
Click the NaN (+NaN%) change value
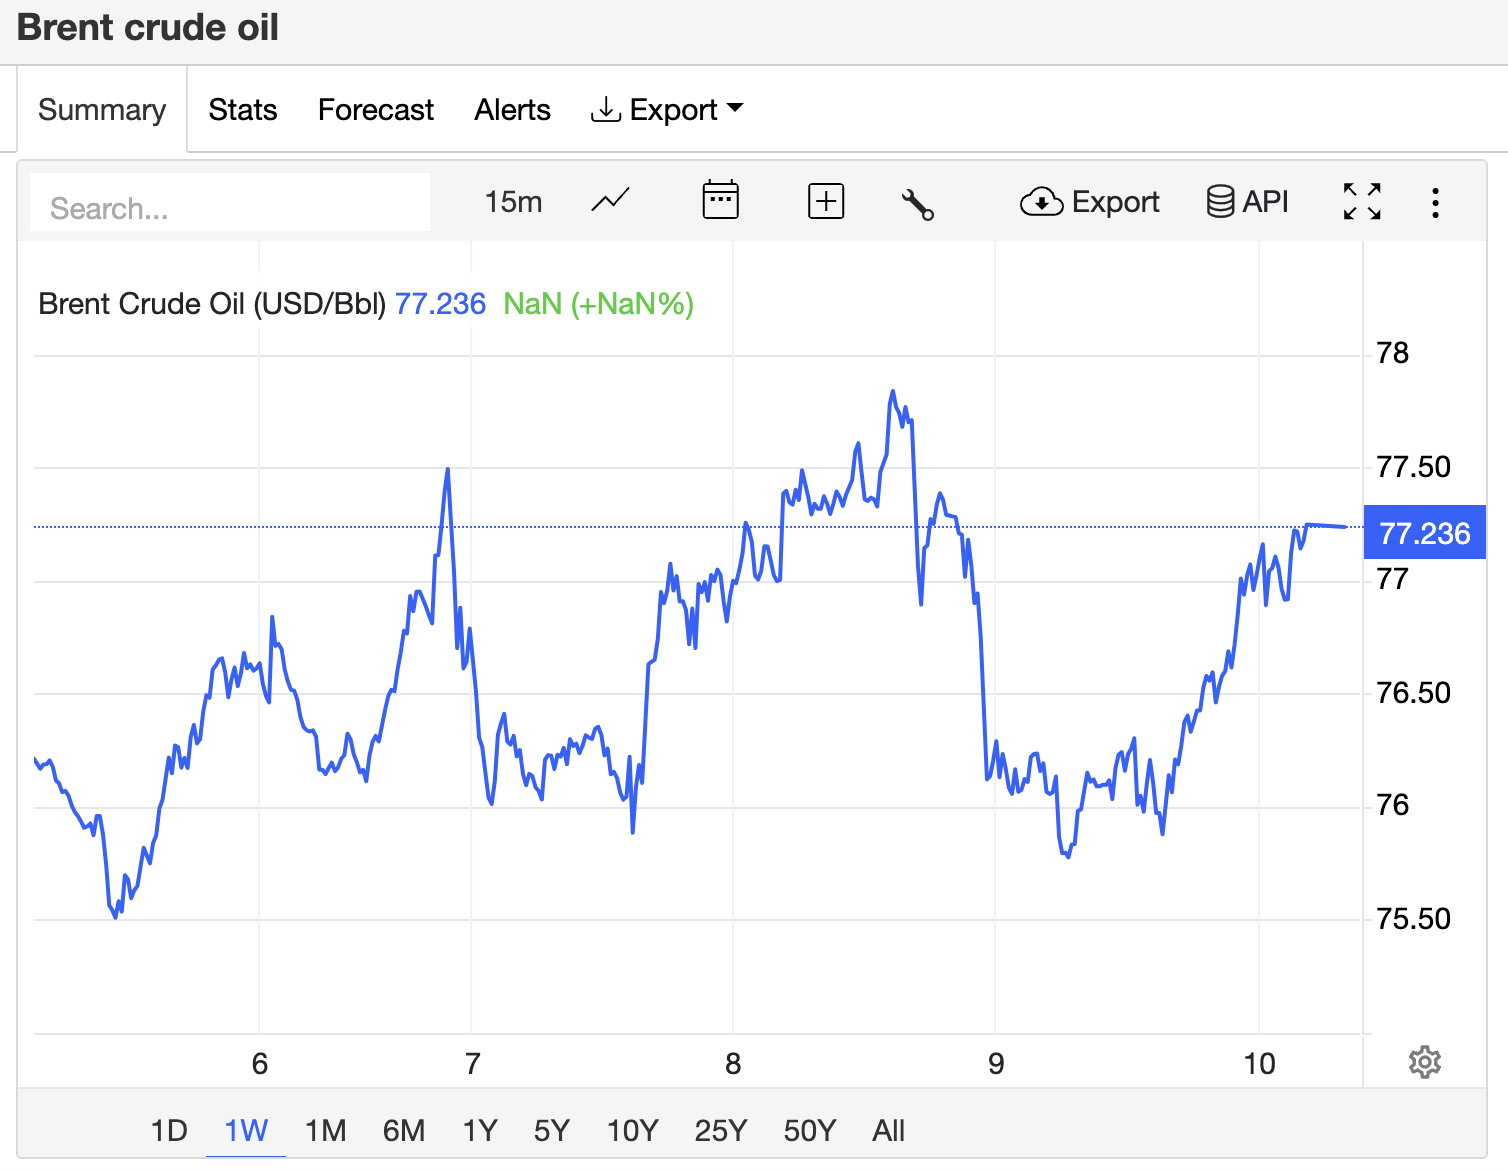pos(598,303)
